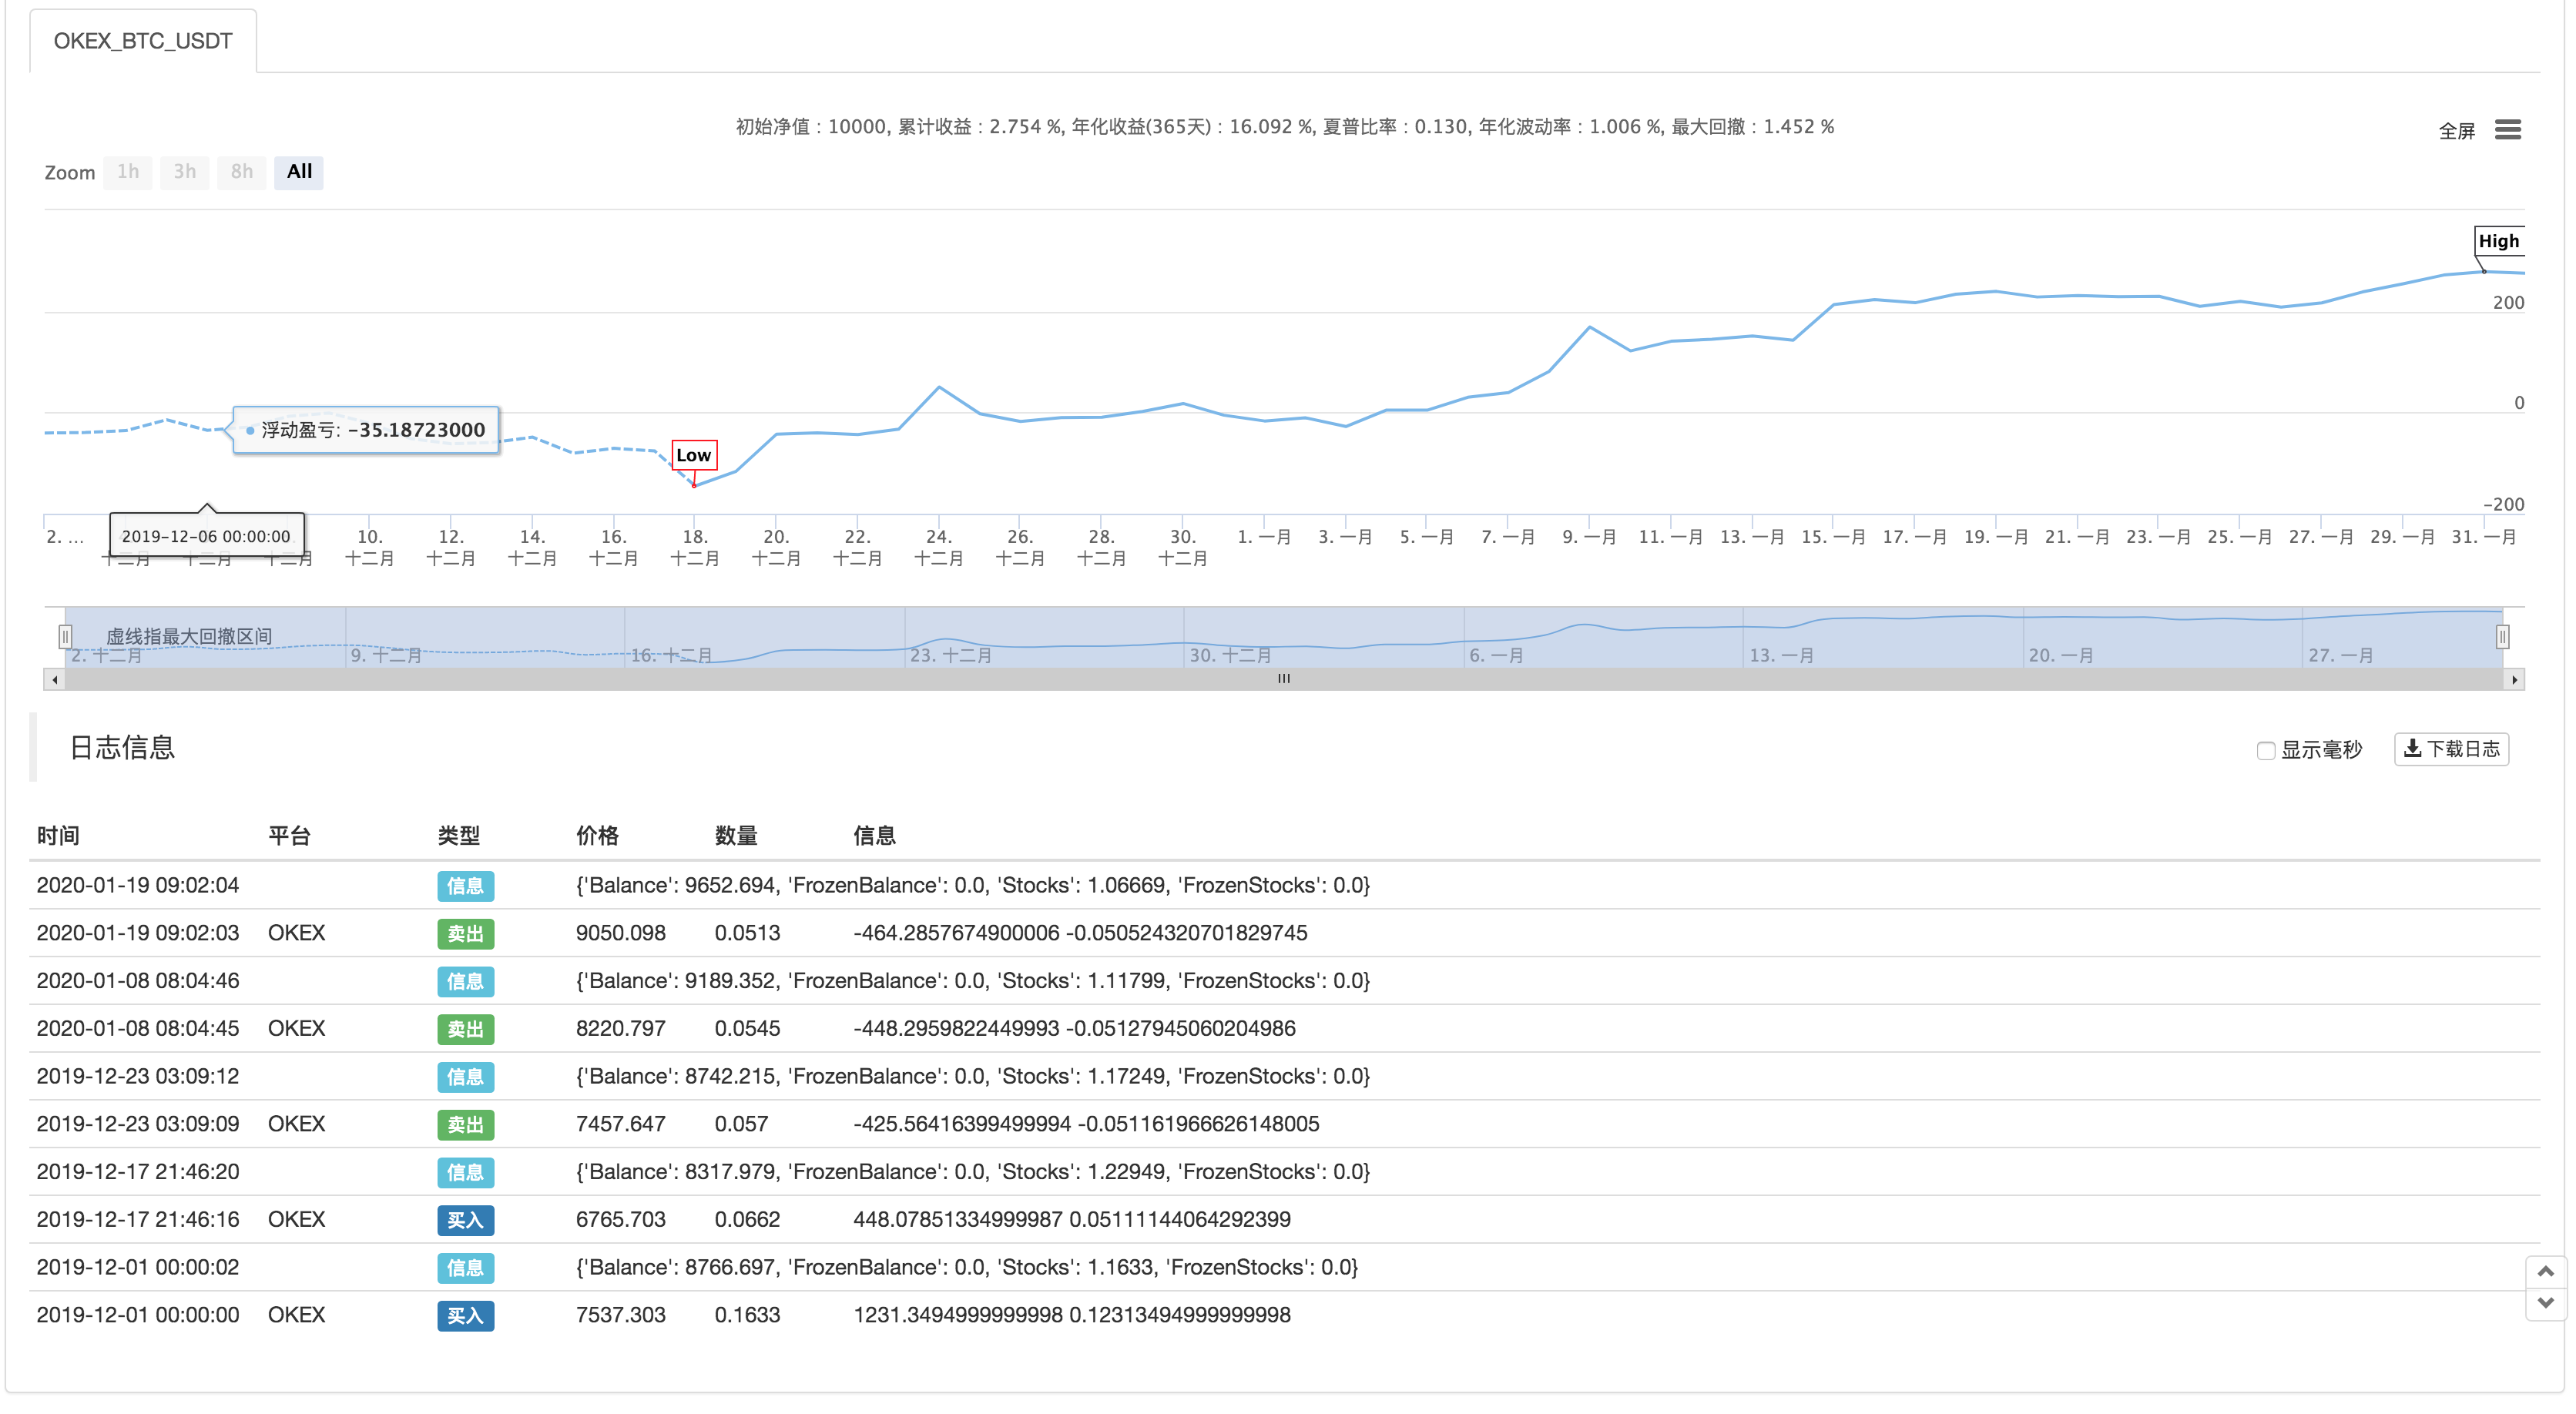
Task: Click the 15. 一月 x-axis label
Action: 1833,537
